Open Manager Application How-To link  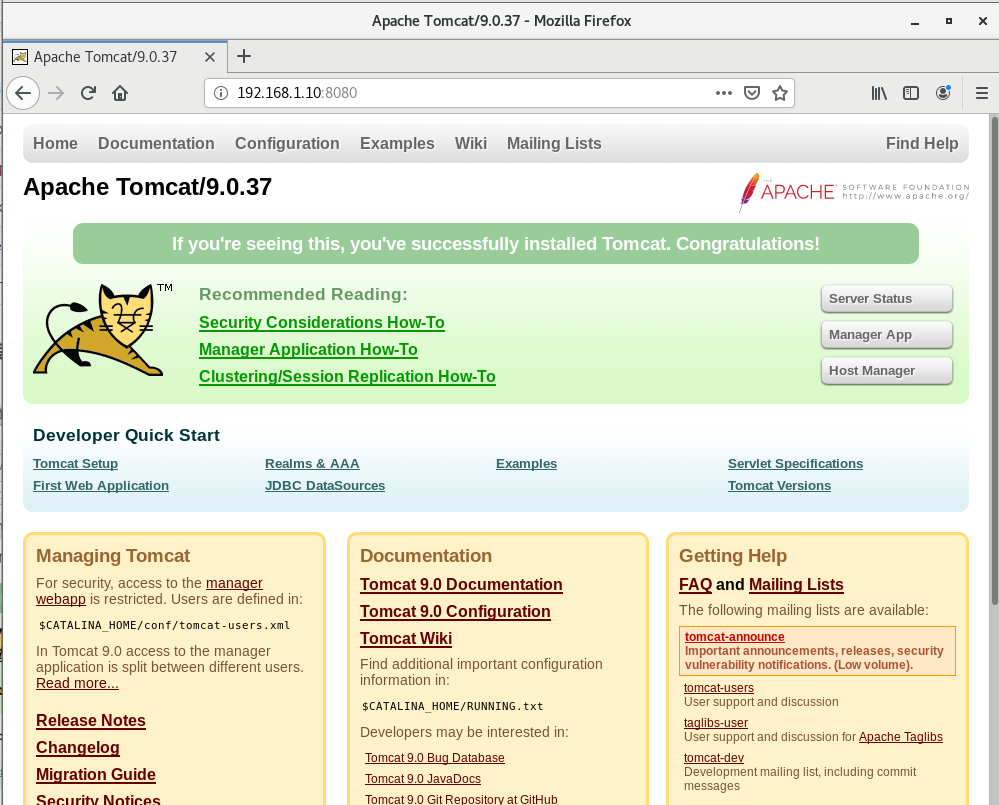(308, 350)
